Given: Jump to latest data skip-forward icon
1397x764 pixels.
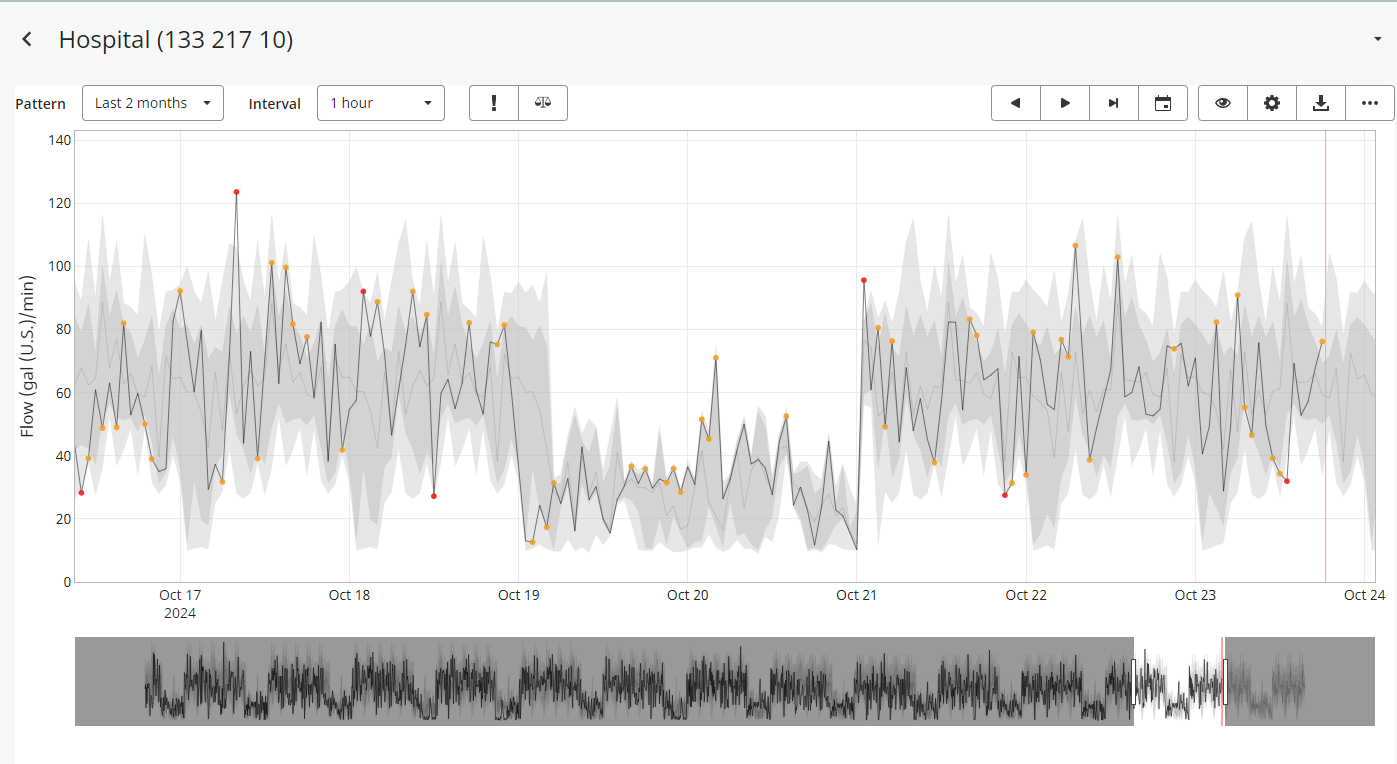Looking at the screenshot, I should [x=1114, y=103].
